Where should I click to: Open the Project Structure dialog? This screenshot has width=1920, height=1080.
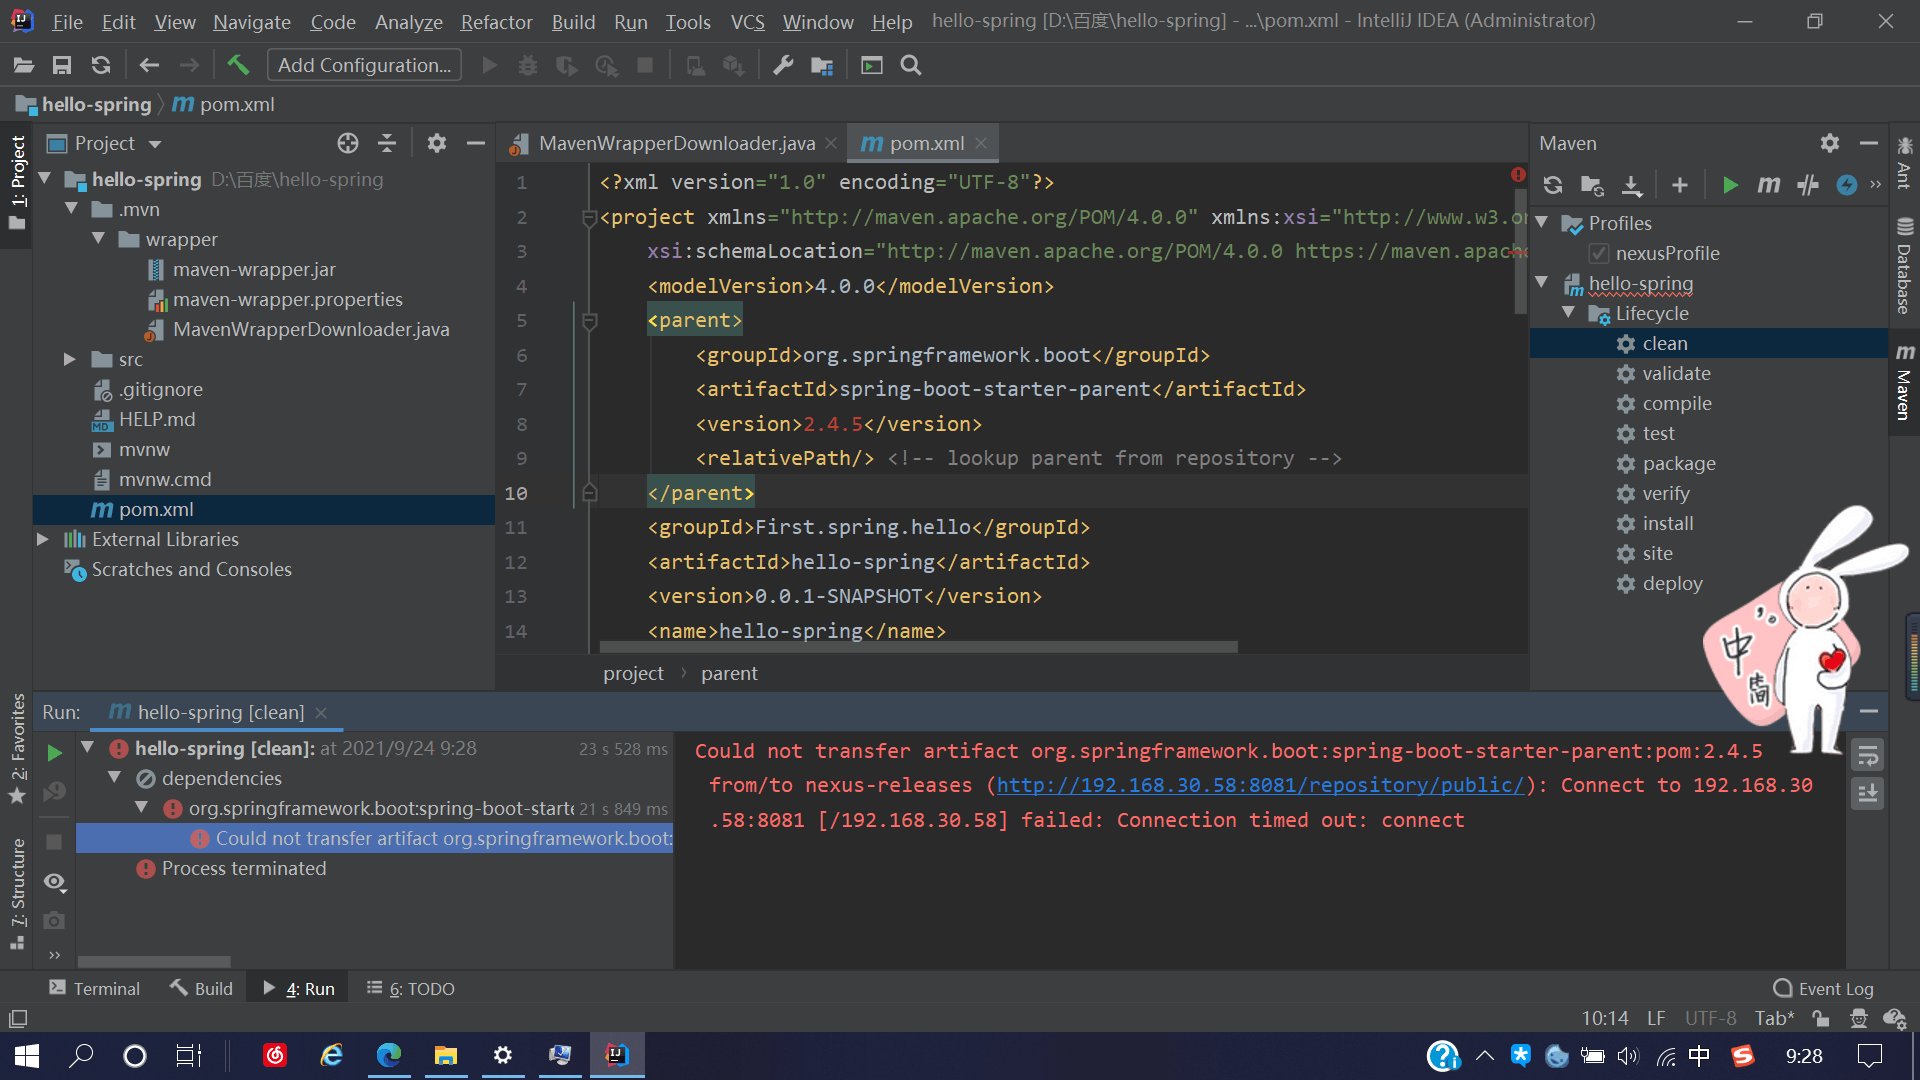coord(821,65)
